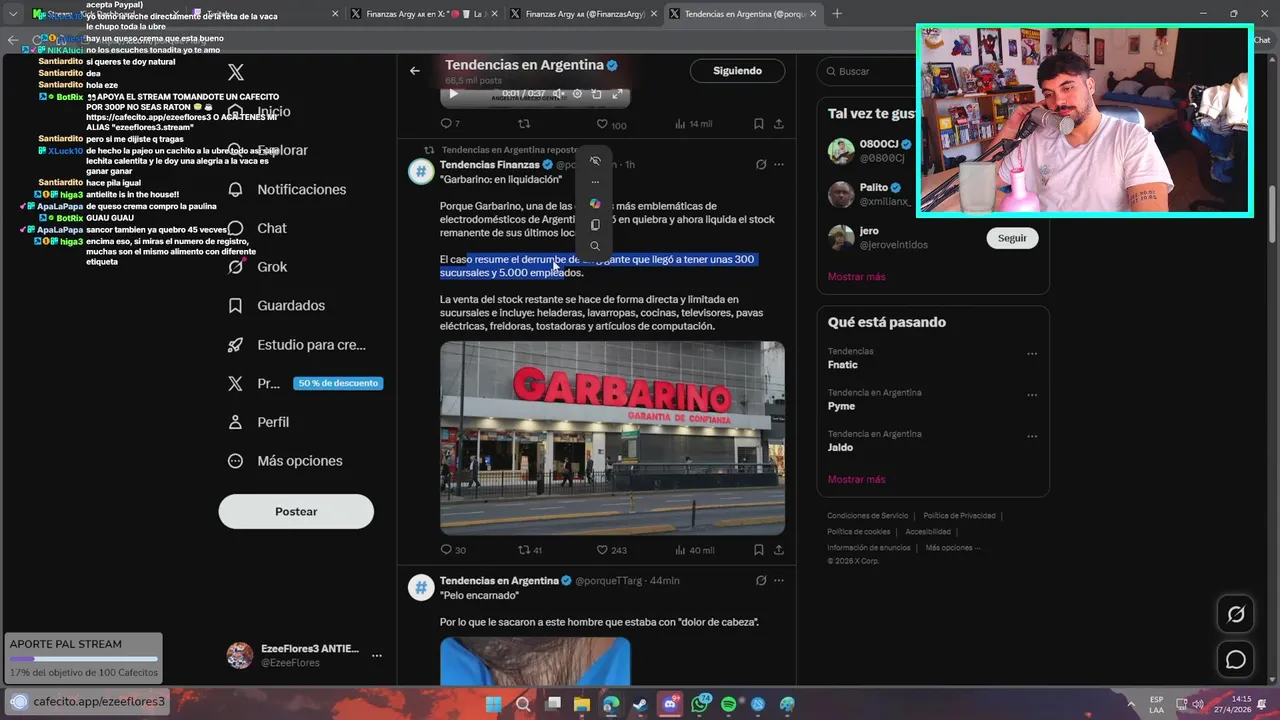Repost the Garbarino post with 41 reposts

click(x=530, y=550)
